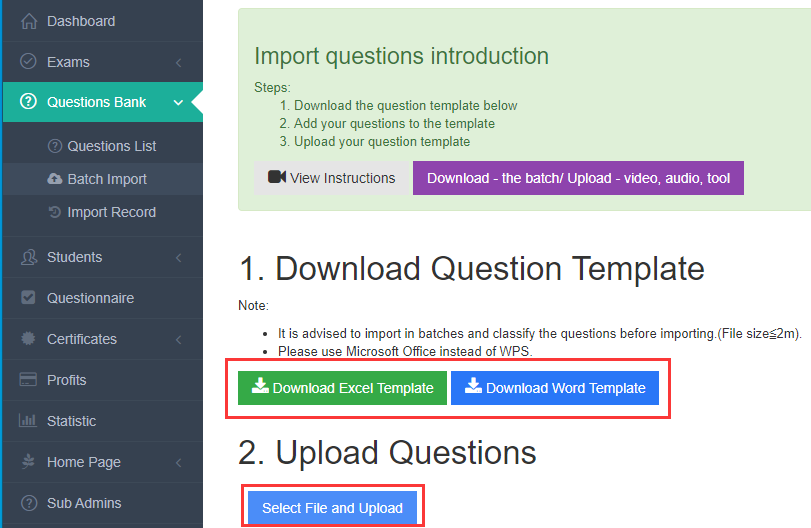The height and width of the screenshot is (528, 811).
Task: Click the purple Download batch upload tool button
Action: point(578,178)
